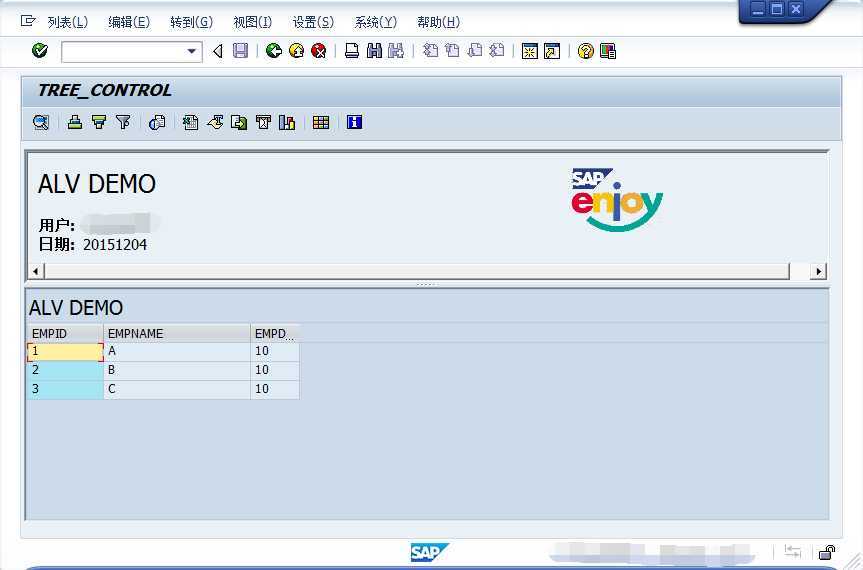Select value 10 in row A
Image resolution: width=863 pixels, height=570 pixels.
(275, 351)
